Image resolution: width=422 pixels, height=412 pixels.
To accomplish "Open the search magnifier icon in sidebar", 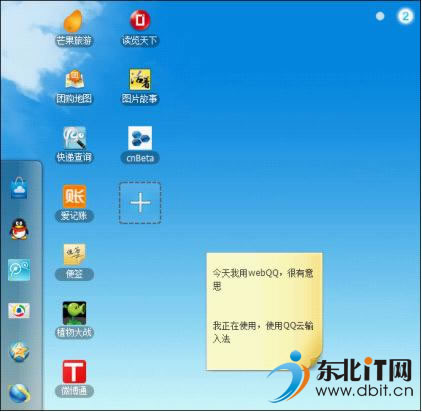I will pyautogui.click(x=19, y=270).
